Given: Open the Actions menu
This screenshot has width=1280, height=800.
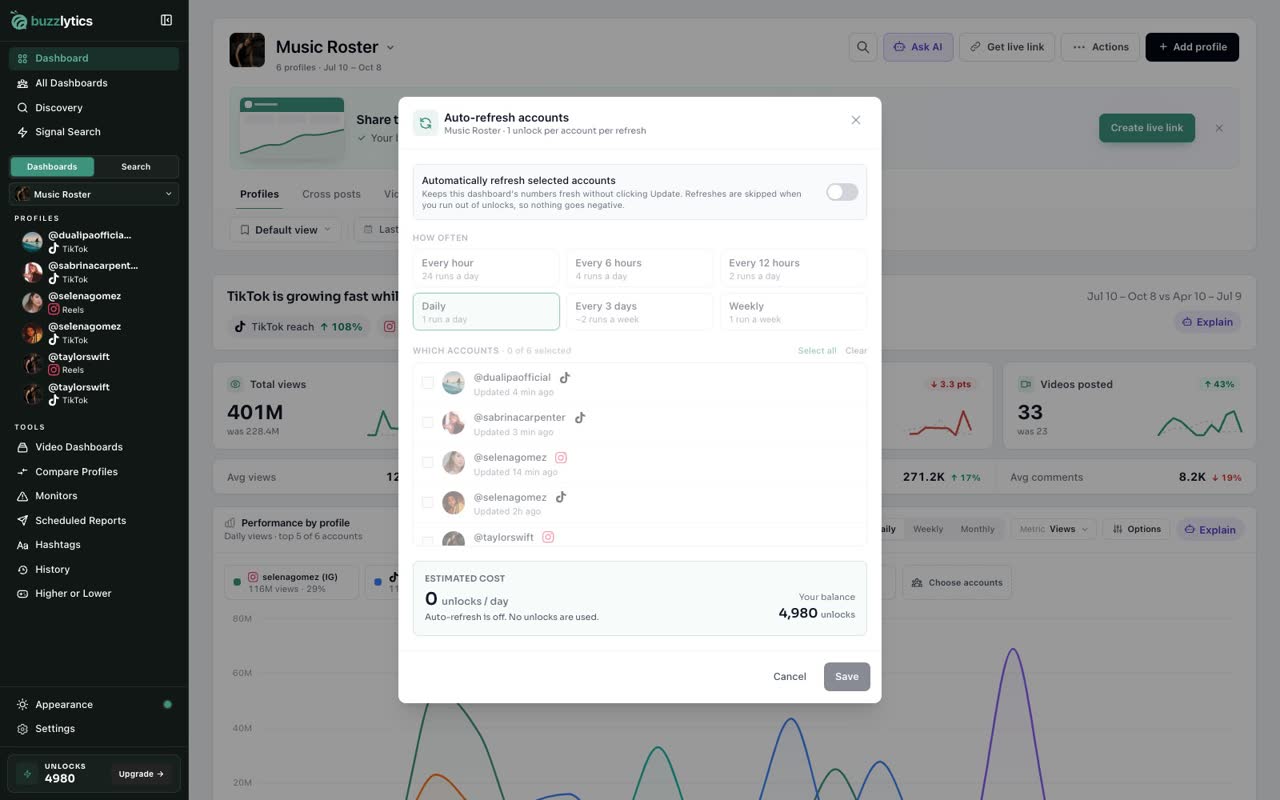Looking at the screenshot, I should pyautogui.click(x=1100, y=47).
